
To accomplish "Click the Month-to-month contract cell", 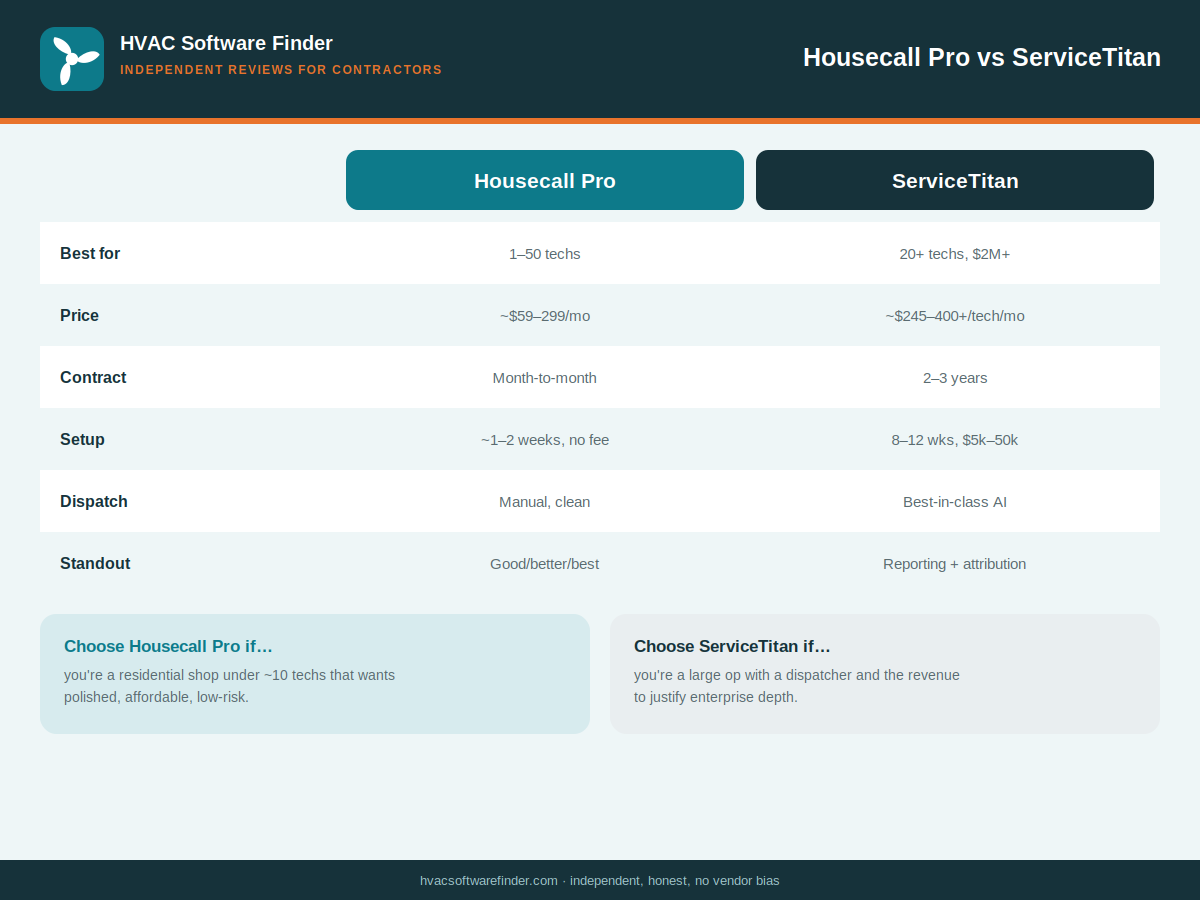I will (545, 378).
